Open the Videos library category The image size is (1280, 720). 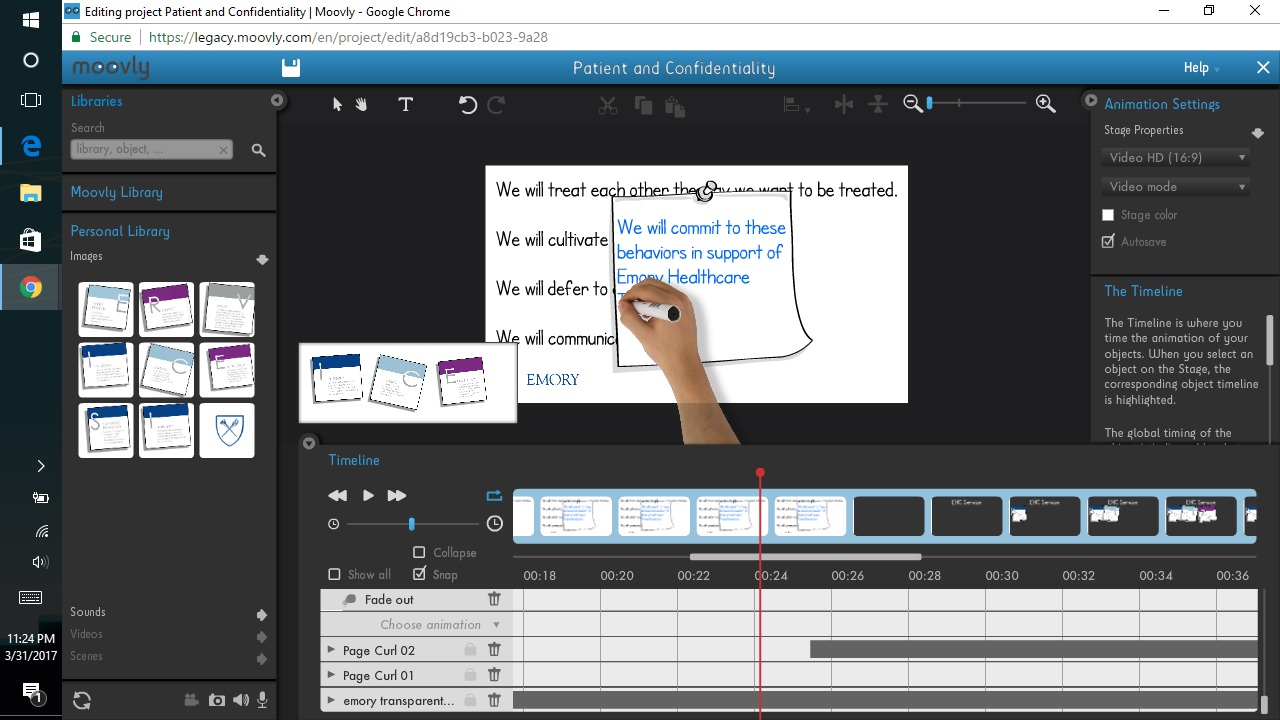tap(86, 634)
